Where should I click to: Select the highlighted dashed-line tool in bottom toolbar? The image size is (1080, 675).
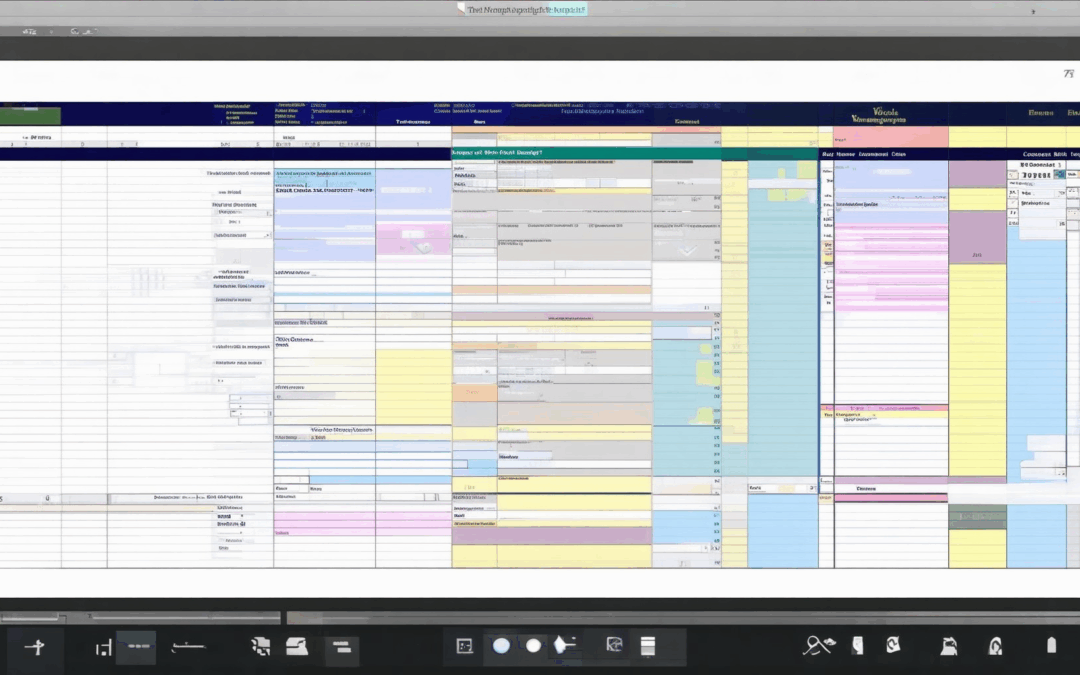pyautogui.click(x=136, y=647)
